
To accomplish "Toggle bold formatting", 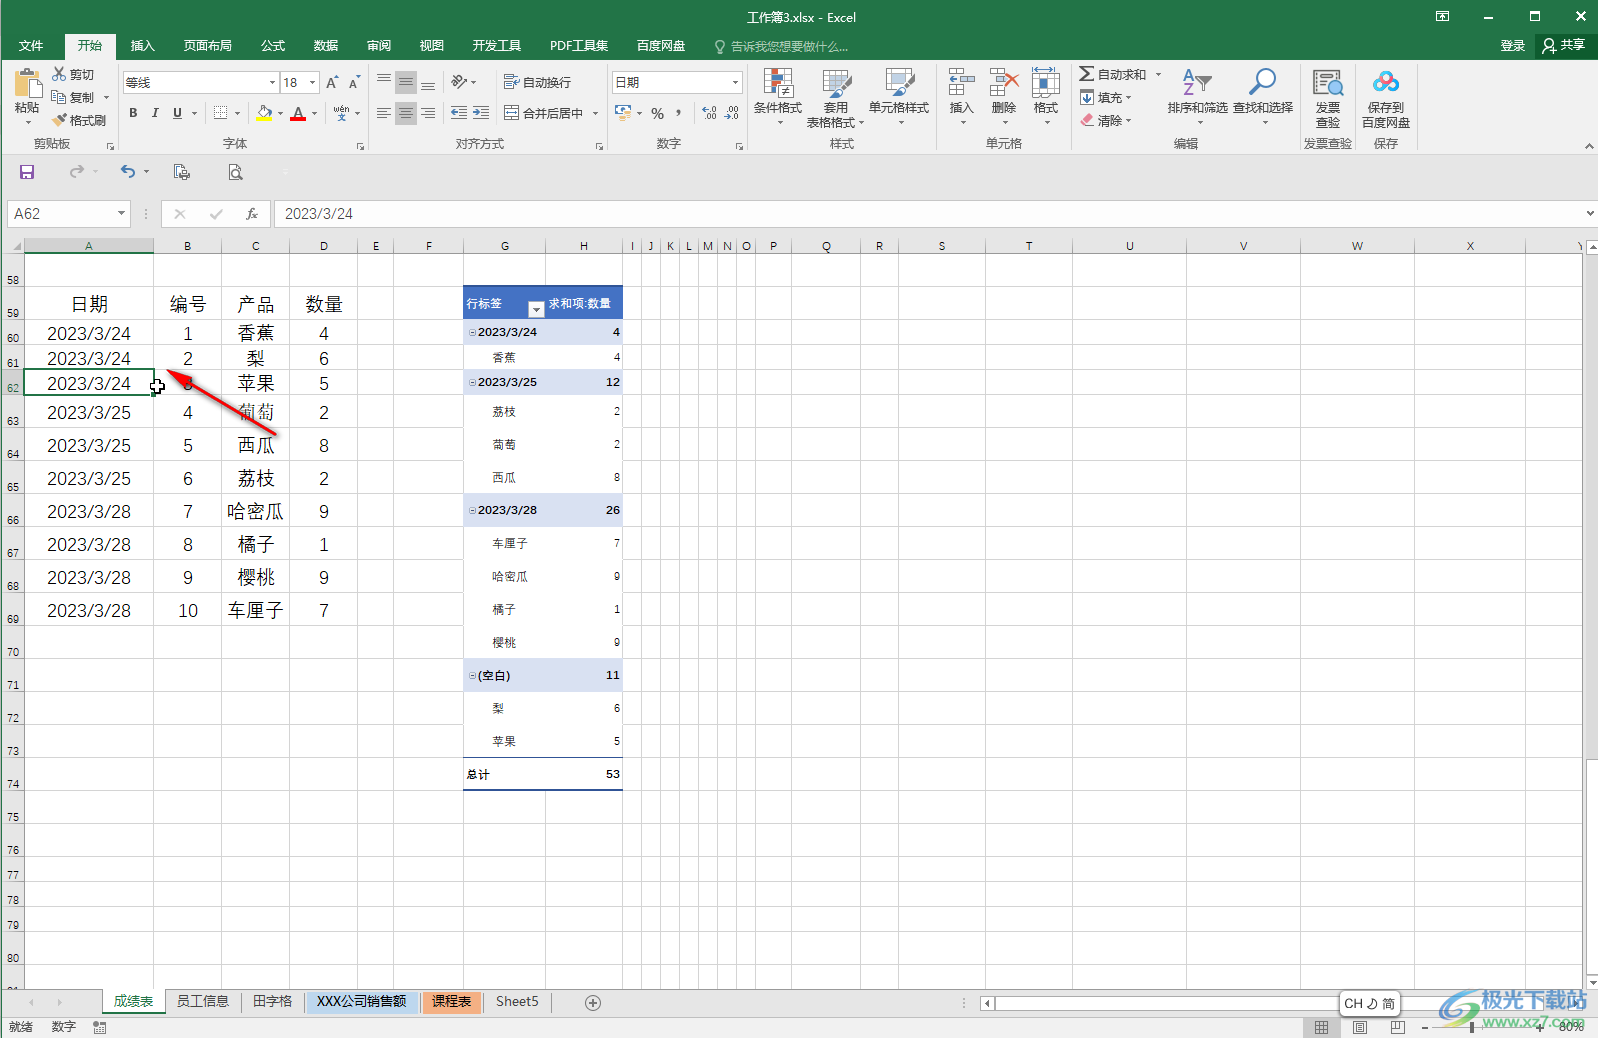I will (x=133, y=113).
